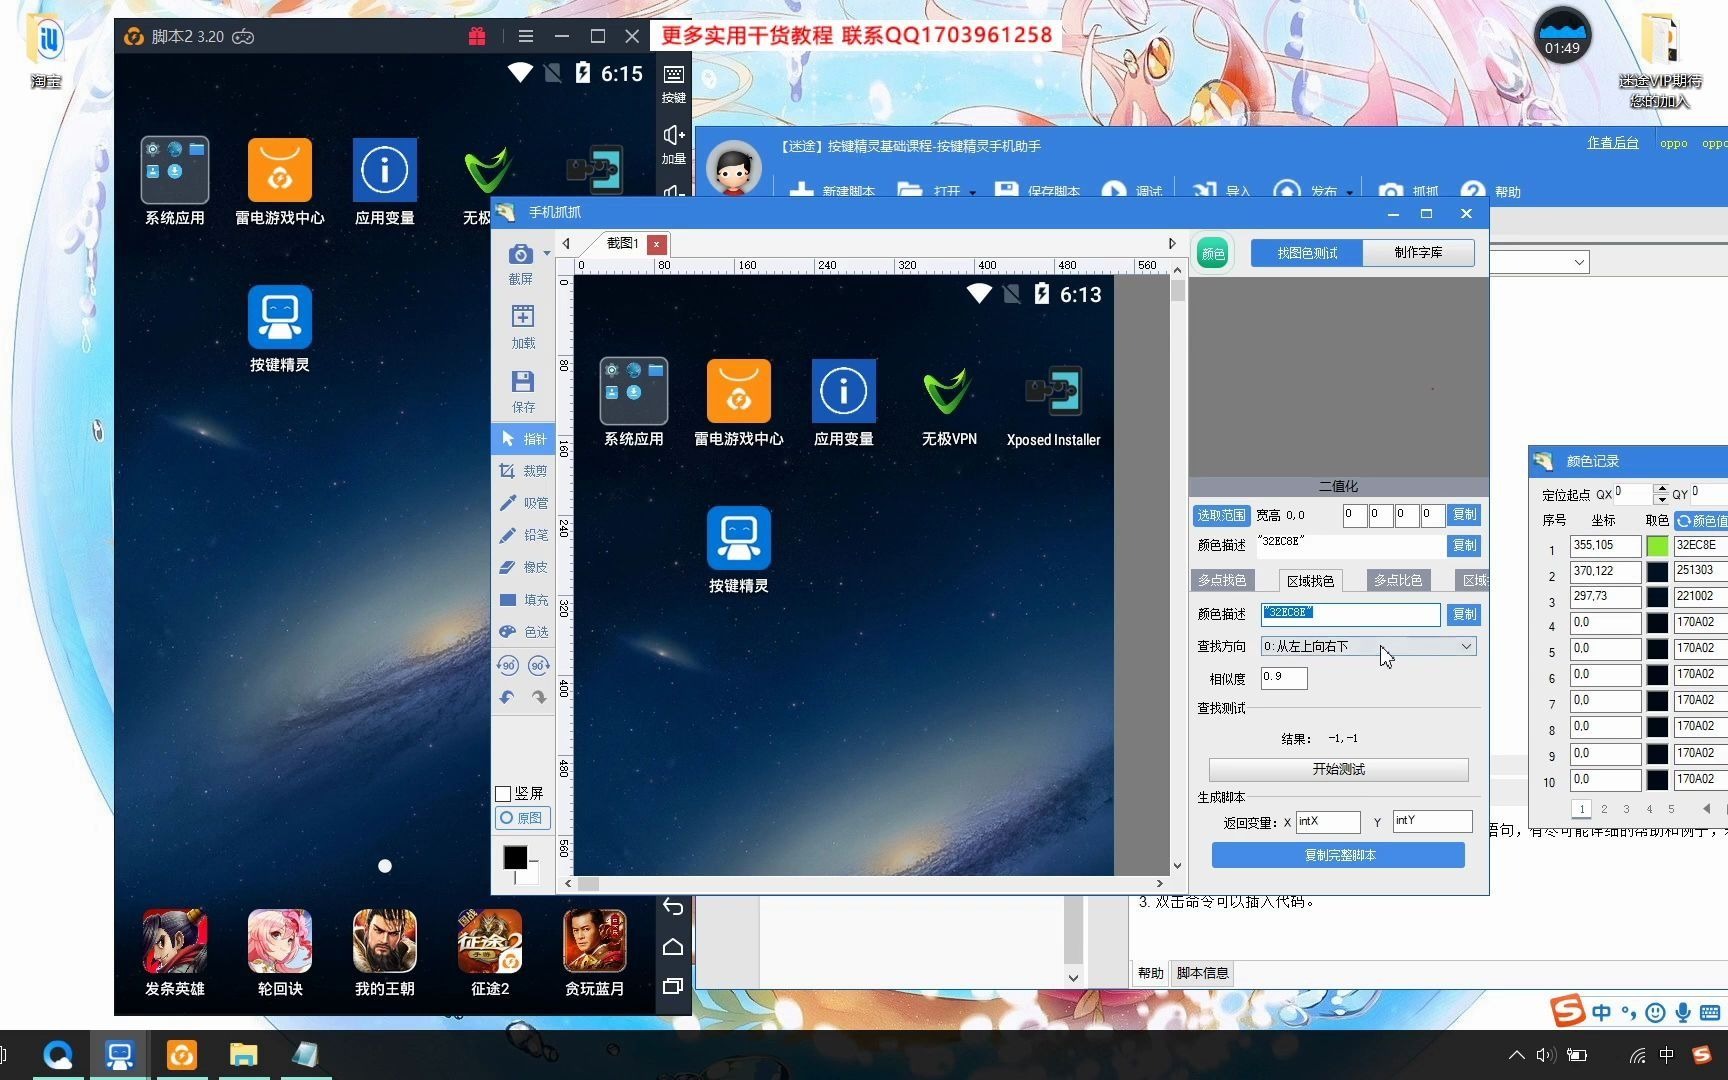Switch to the 制作字库 tab
The image size is (1728, 1080).
coord(1418,253)
